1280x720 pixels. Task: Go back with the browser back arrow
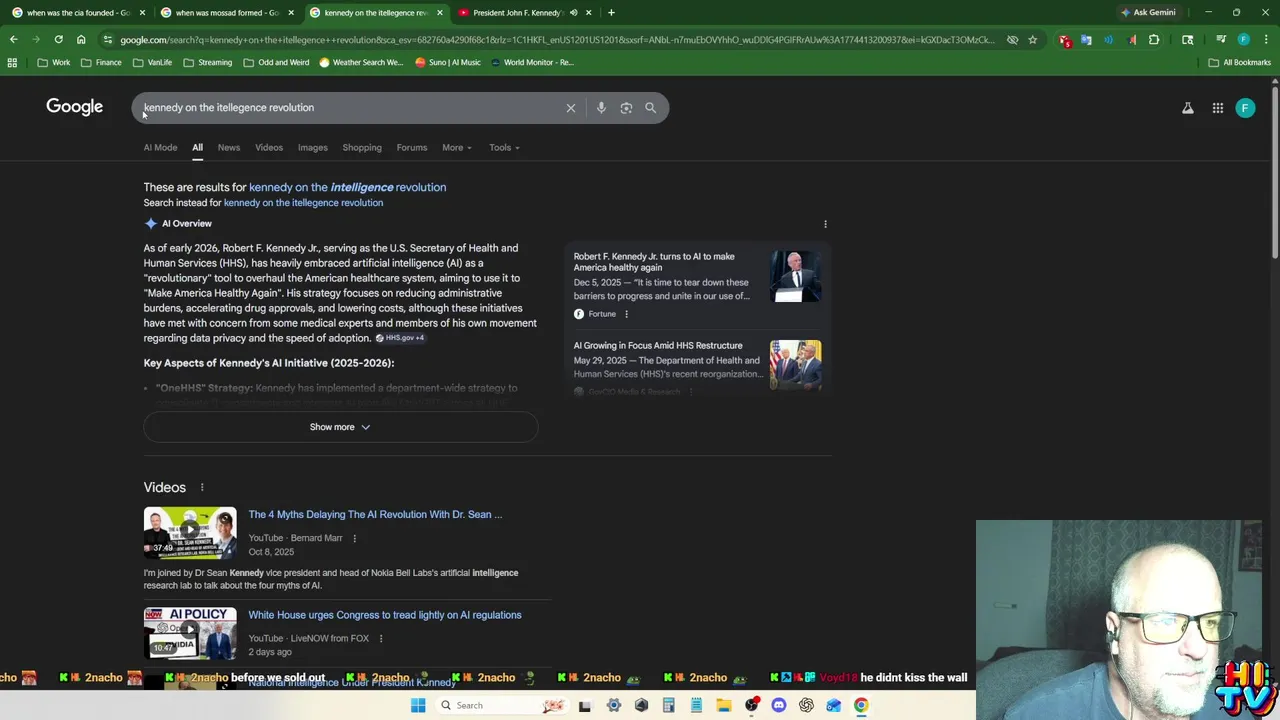pyautogui.click(x=13, y=40)
